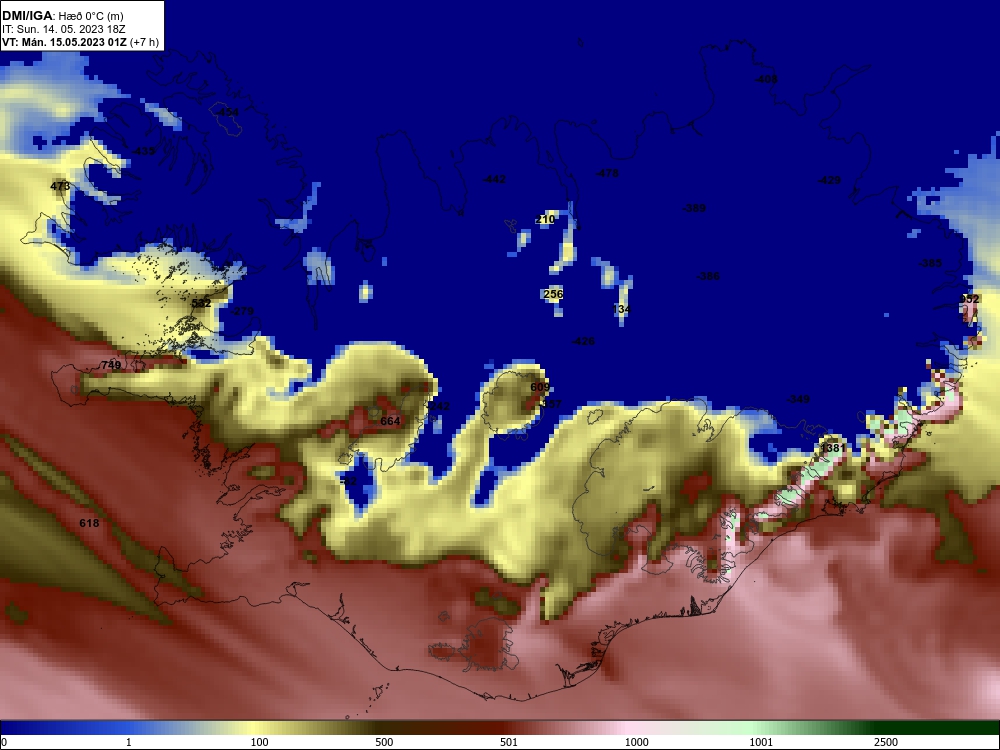
Task: Click the header title 'DMI/IGA: Hæð 0°C (m)'
Action: coord(62,15)
